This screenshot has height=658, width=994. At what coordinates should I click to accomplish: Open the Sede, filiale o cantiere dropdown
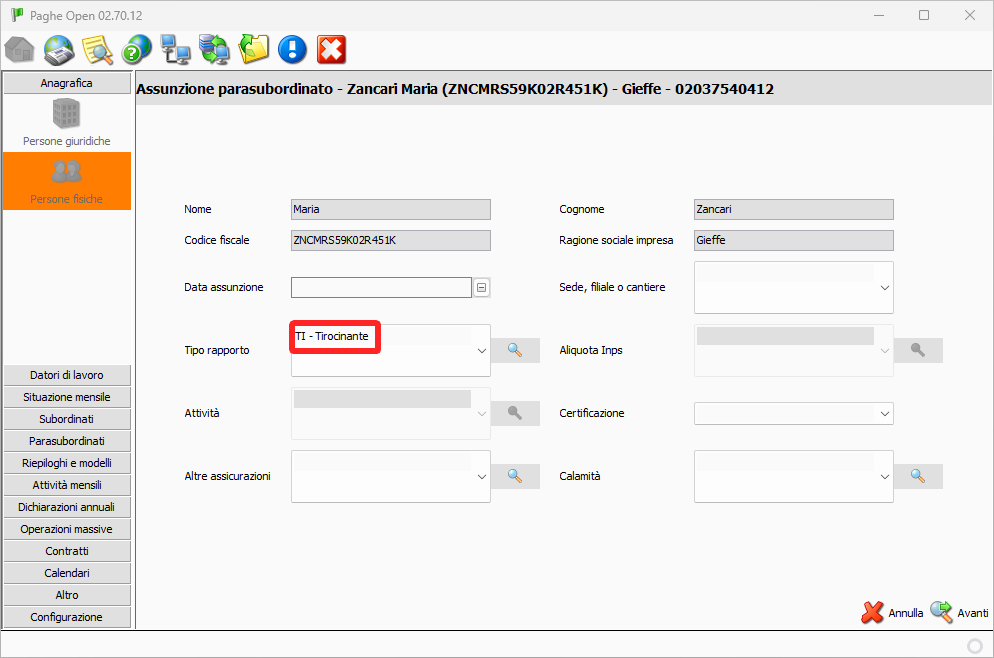[884, 288]
